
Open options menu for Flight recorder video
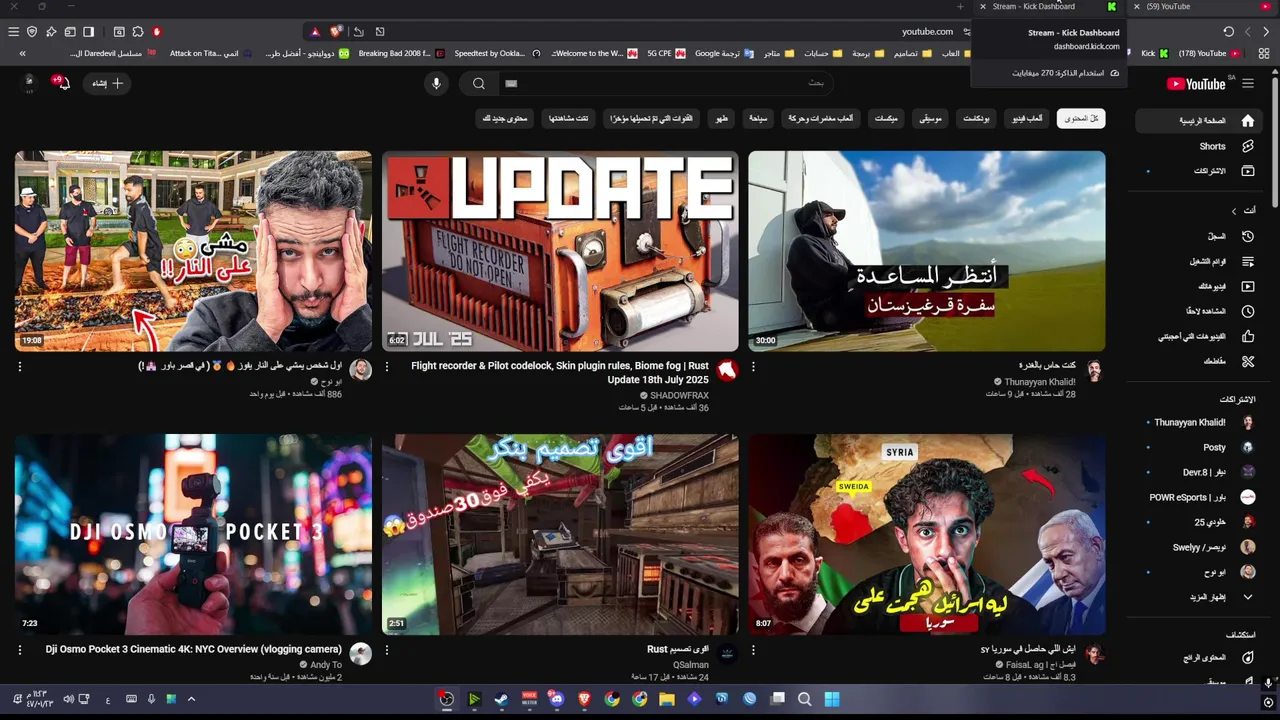coord(387,367)
